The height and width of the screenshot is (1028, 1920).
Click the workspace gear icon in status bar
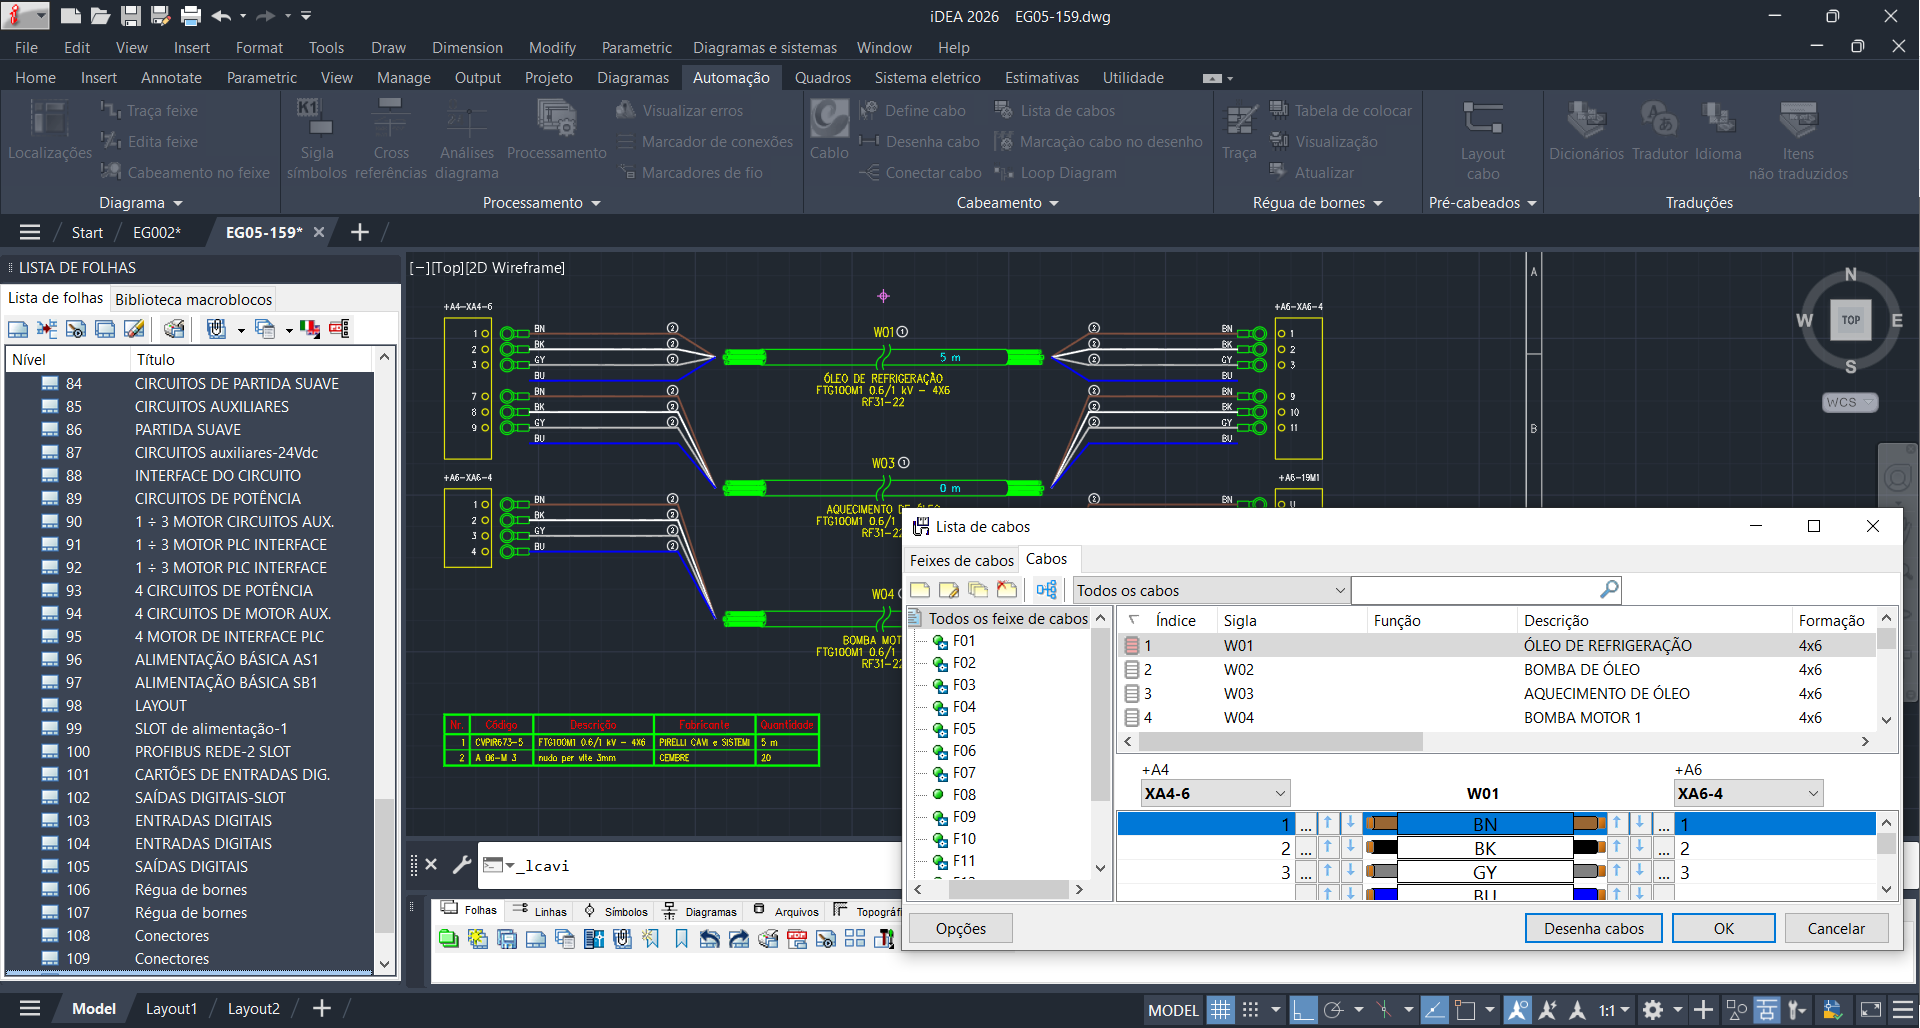1653,1010
